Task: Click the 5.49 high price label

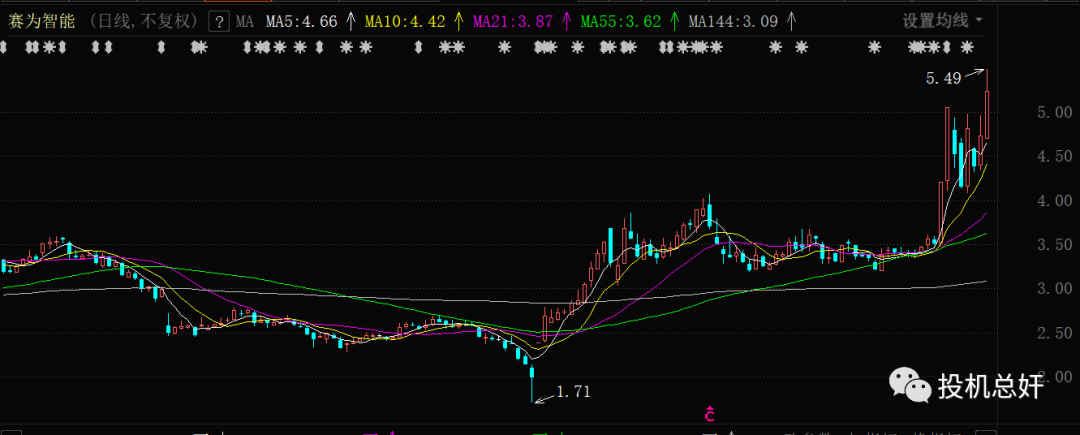Action: pos(943,78)
